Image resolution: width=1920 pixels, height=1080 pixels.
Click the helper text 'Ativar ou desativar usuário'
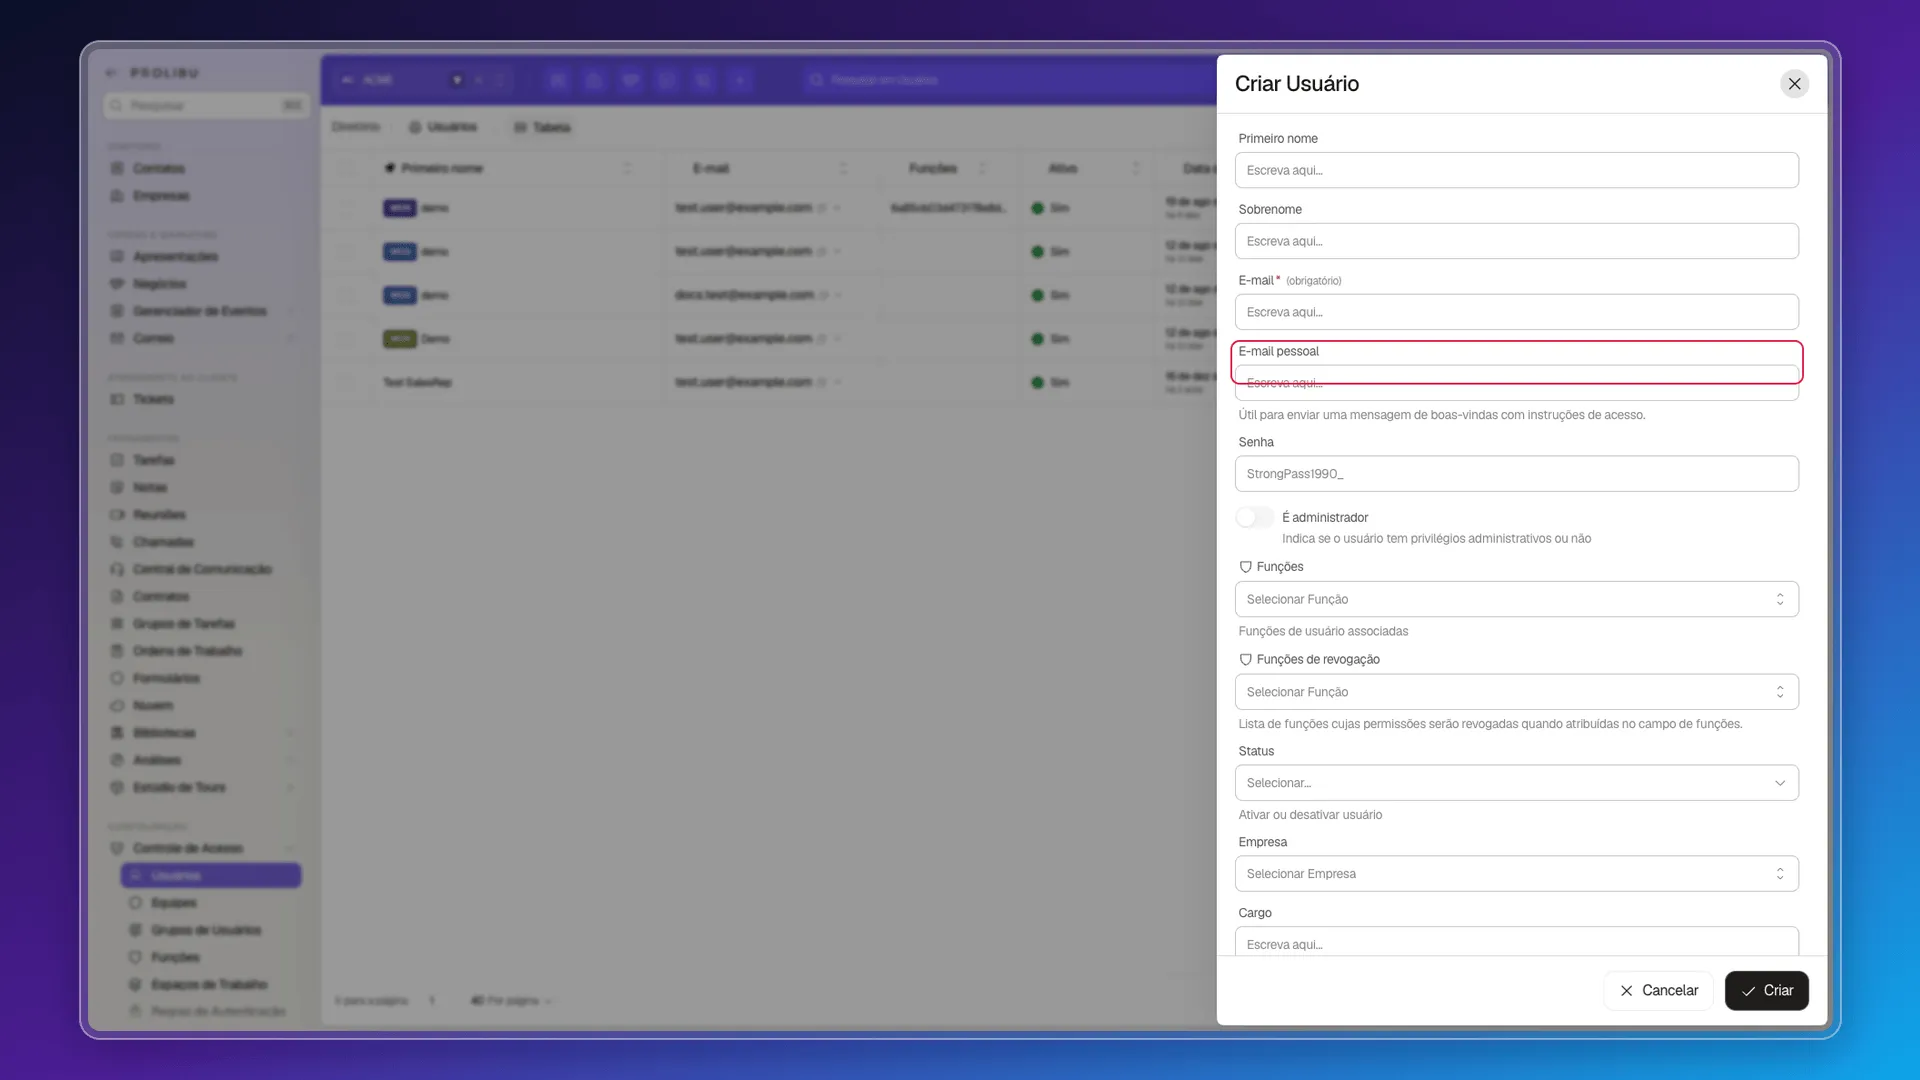1310,815
